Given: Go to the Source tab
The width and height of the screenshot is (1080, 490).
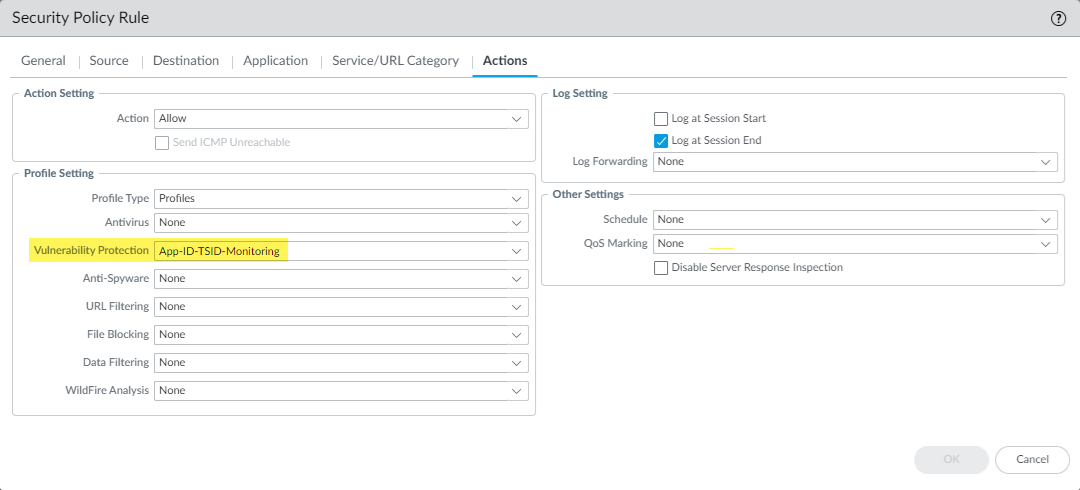Looking at the screenshot, I should pyautogui.click(x=109, y=61).
